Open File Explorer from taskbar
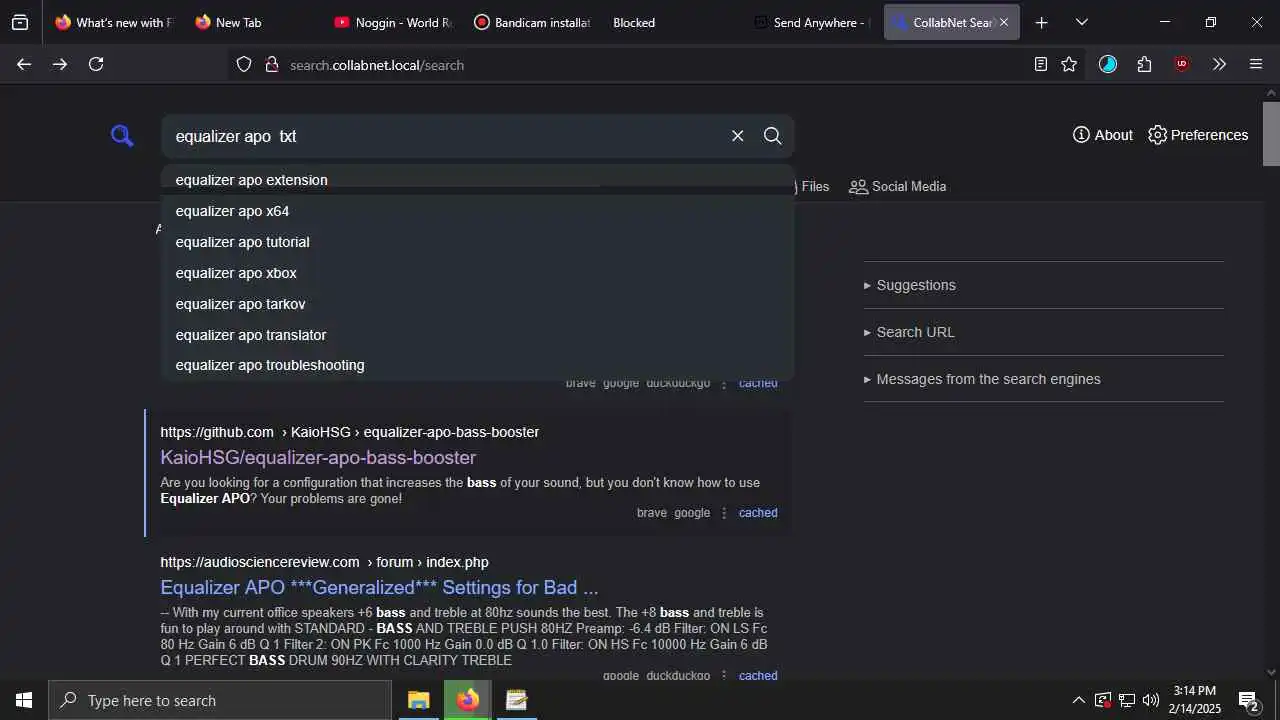Viewport: 1280px width, 720px height. click(x=418, y=700)
